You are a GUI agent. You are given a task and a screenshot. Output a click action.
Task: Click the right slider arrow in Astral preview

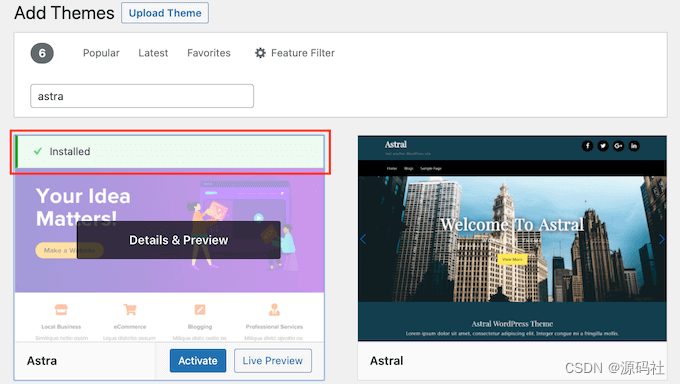click(661, 239)
